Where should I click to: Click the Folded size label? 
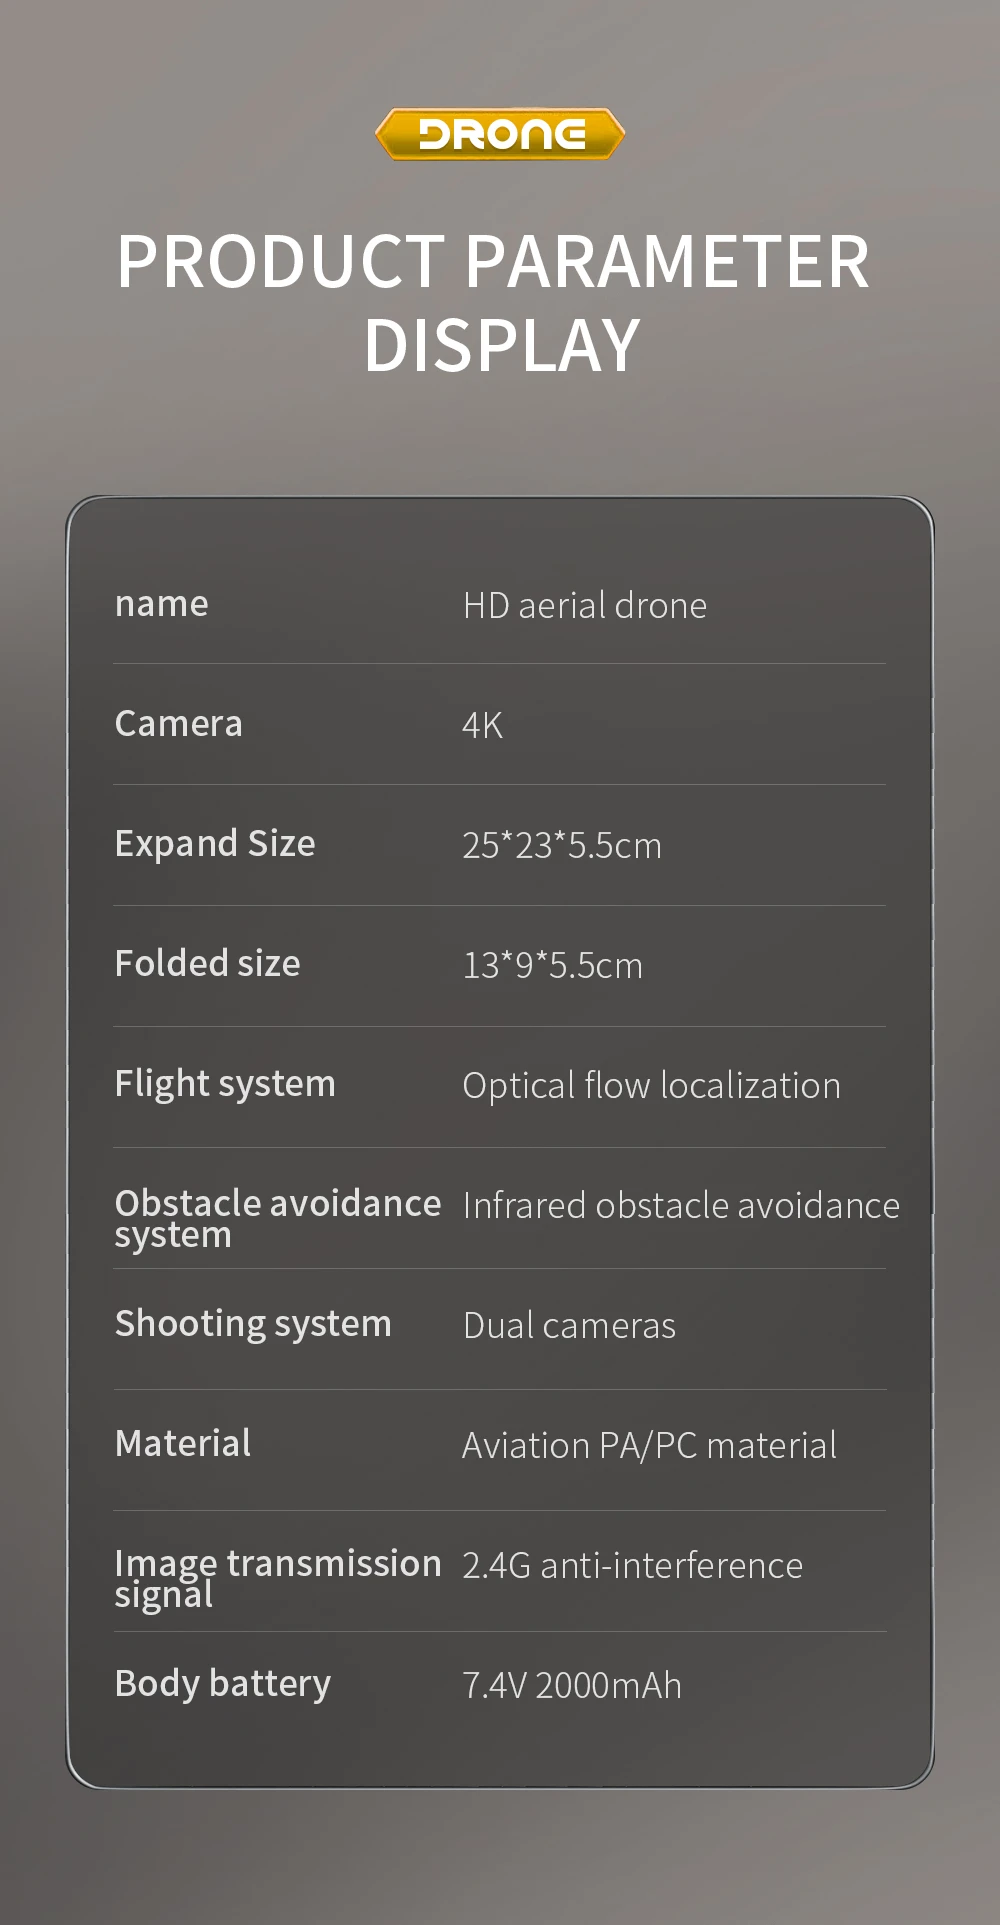(x=207, y=964)
